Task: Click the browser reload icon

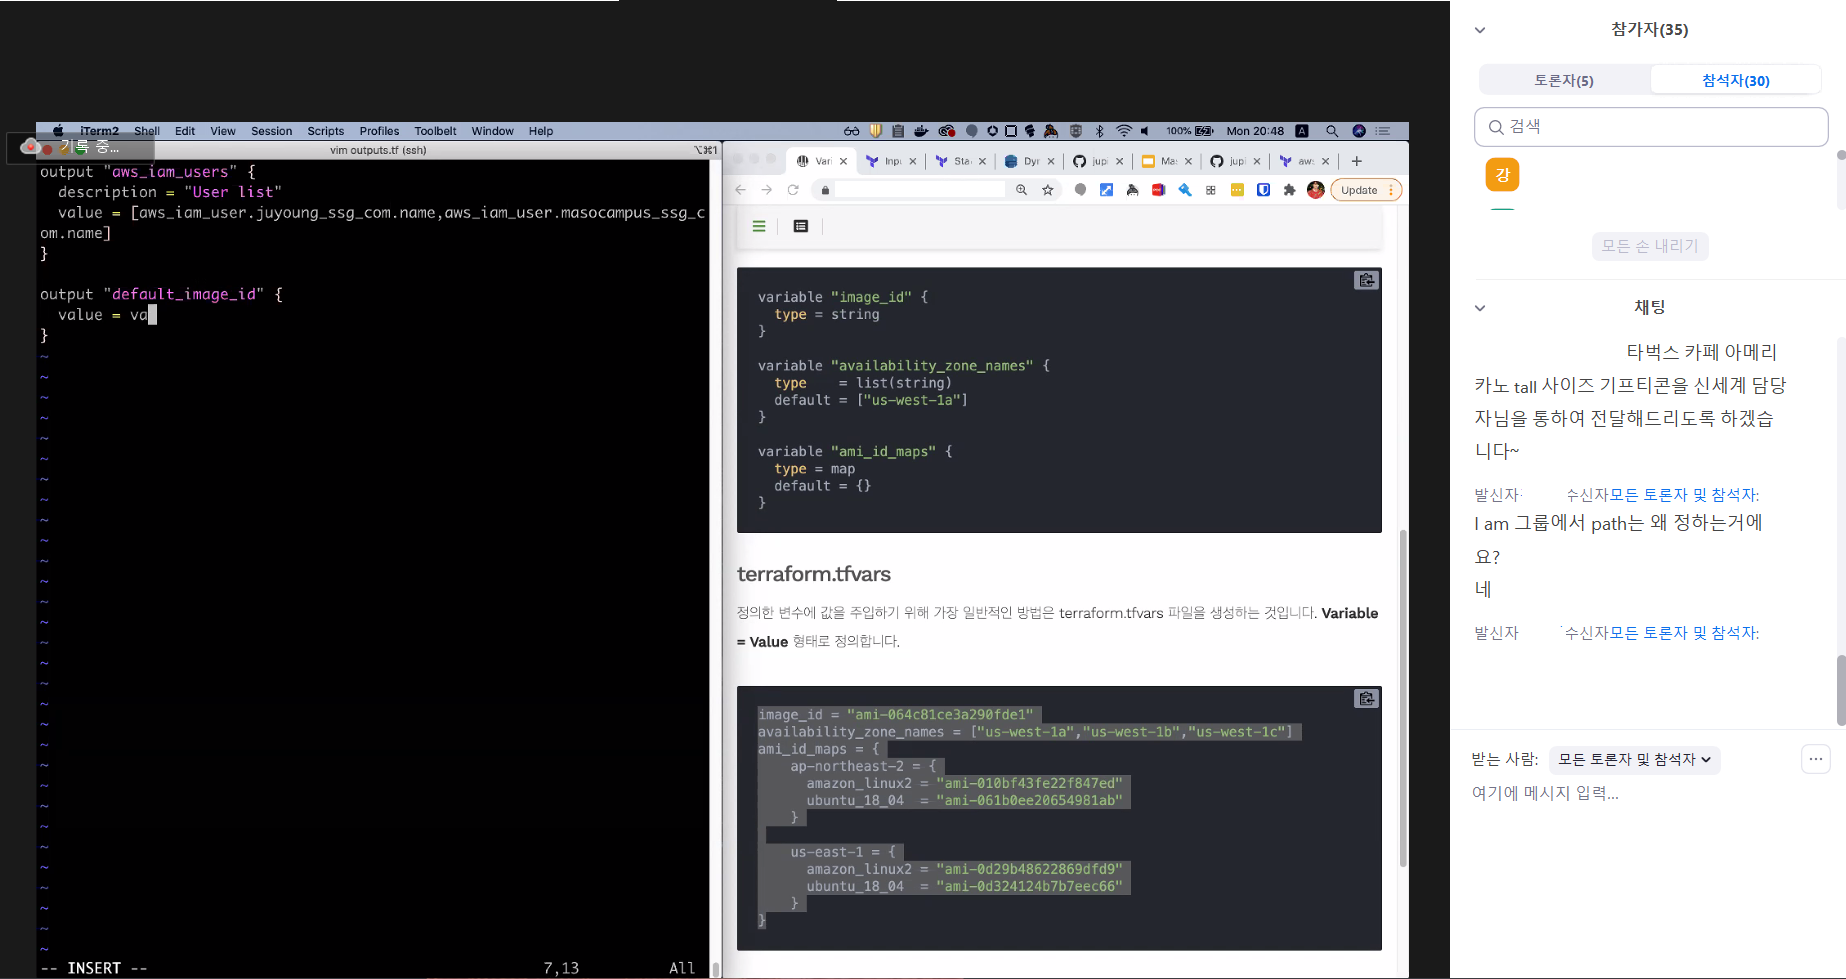Action: [793, 190]
